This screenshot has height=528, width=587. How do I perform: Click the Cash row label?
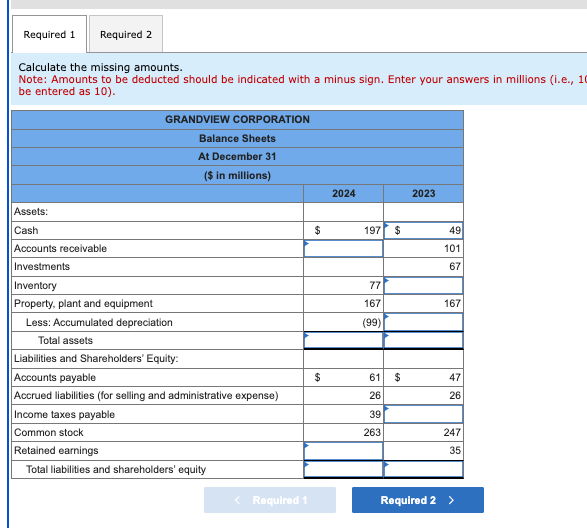[26, 230]
